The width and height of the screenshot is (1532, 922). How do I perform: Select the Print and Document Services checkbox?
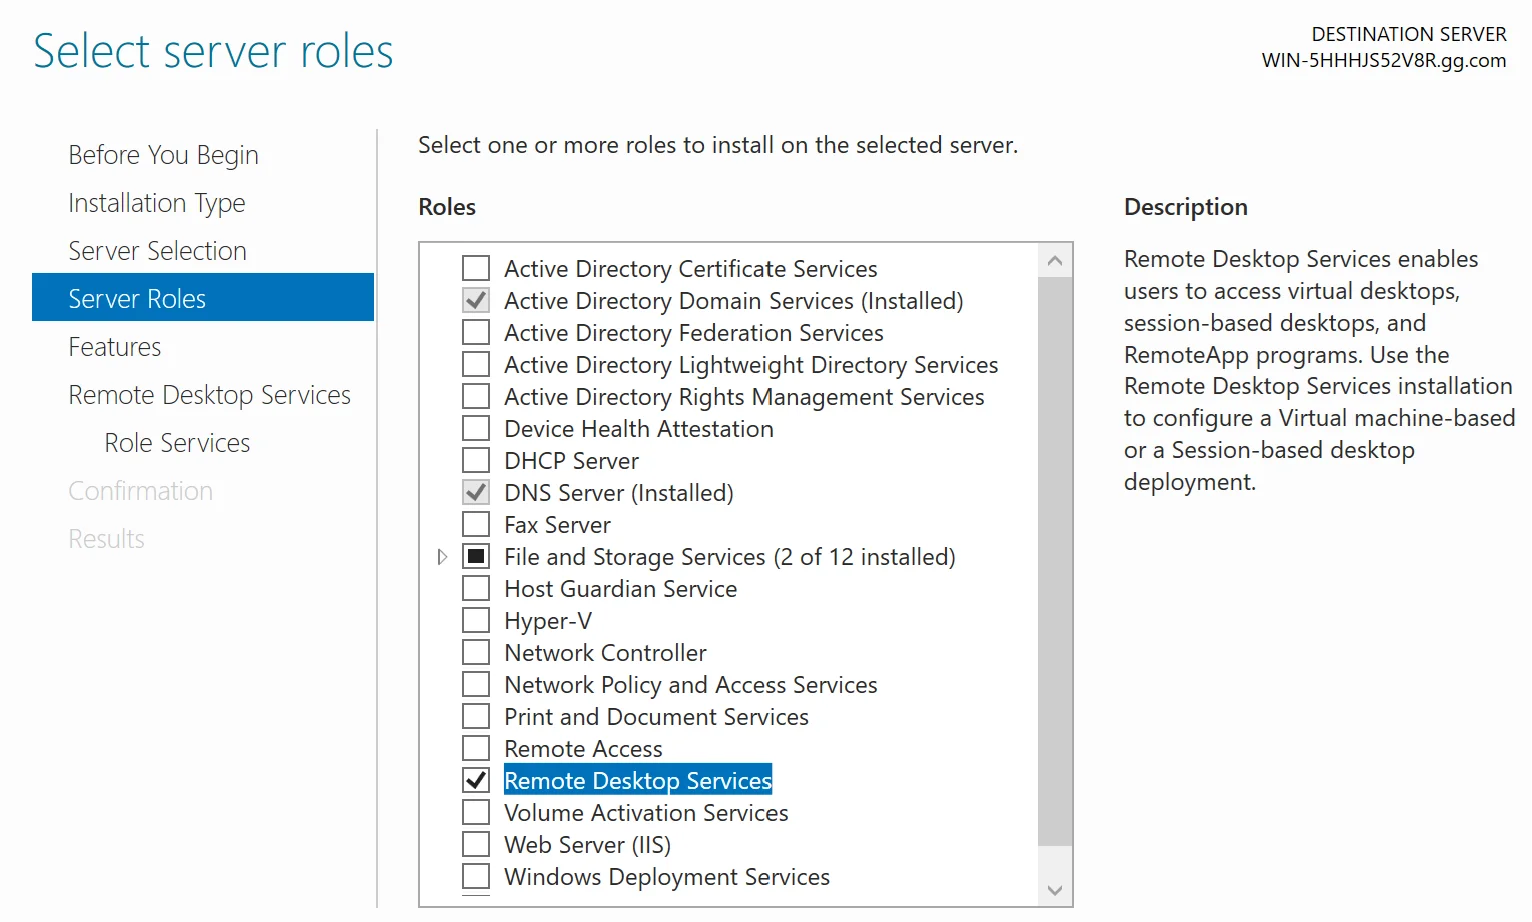click(476, 717)
